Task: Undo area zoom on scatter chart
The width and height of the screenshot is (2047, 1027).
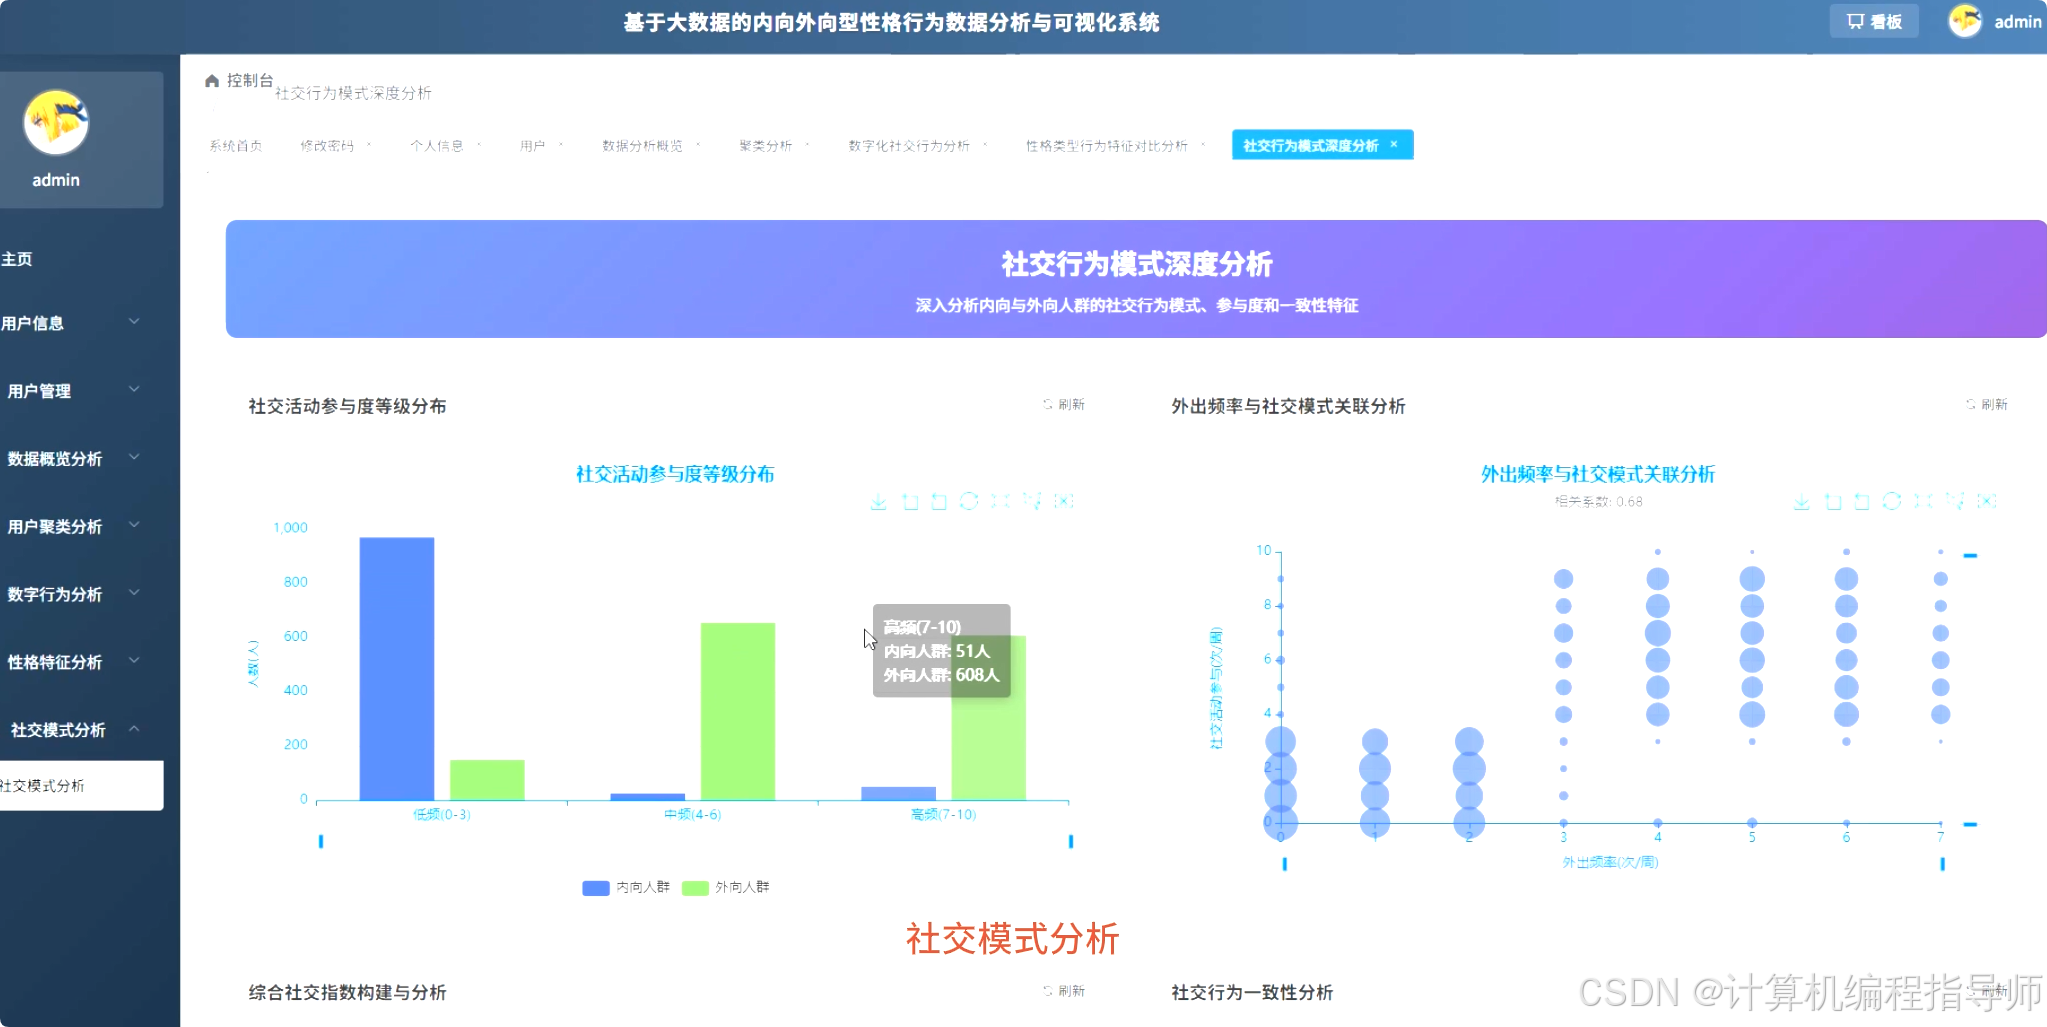Action: point(1862,501)
